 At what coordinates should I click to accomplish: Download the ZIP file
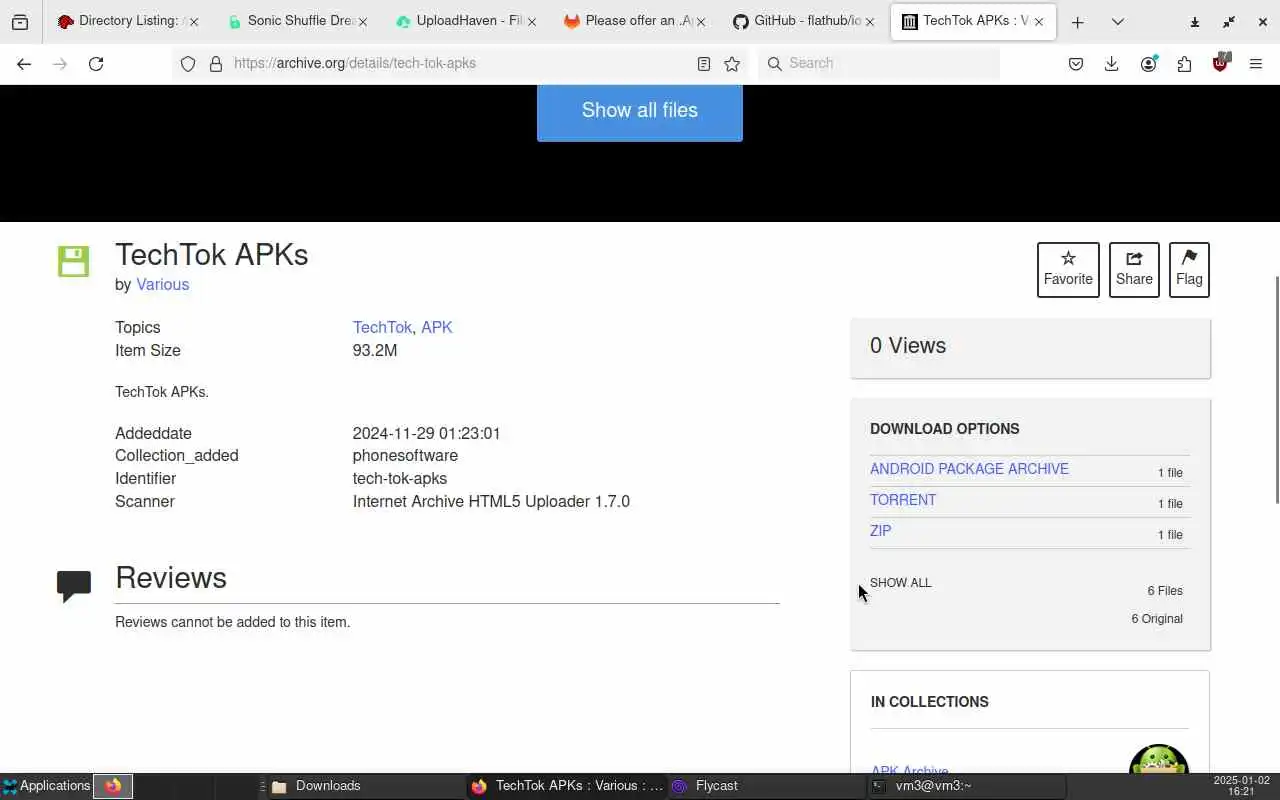[x=880, y=531]
